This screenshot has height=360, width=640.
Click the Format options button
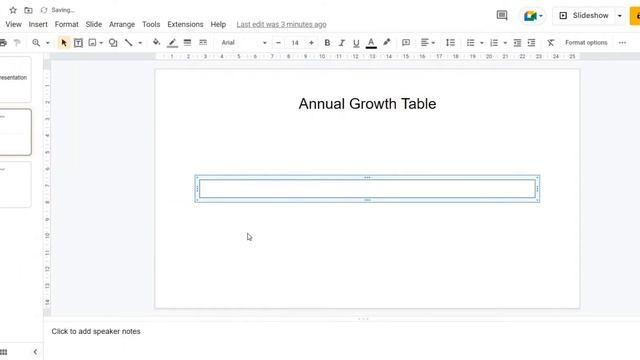586,42
